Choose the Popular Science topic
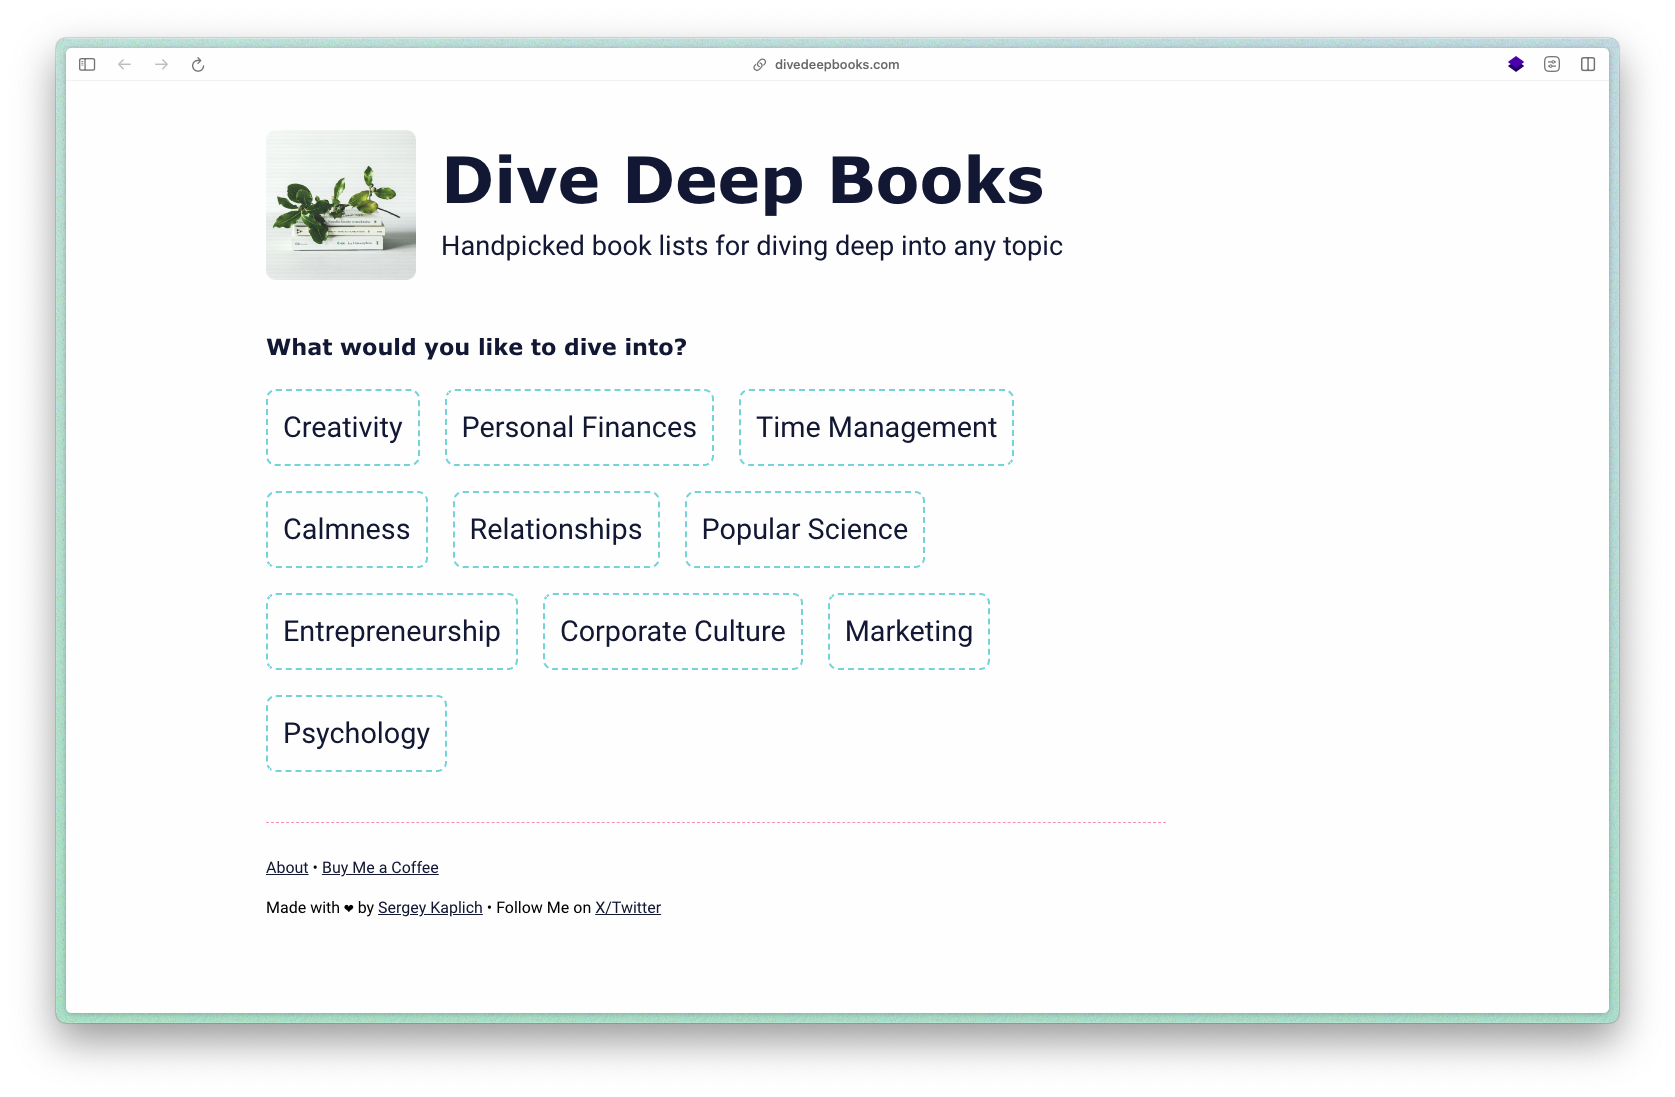Viewport: 1675px width, 1097px height. click(x=805, y=530)
